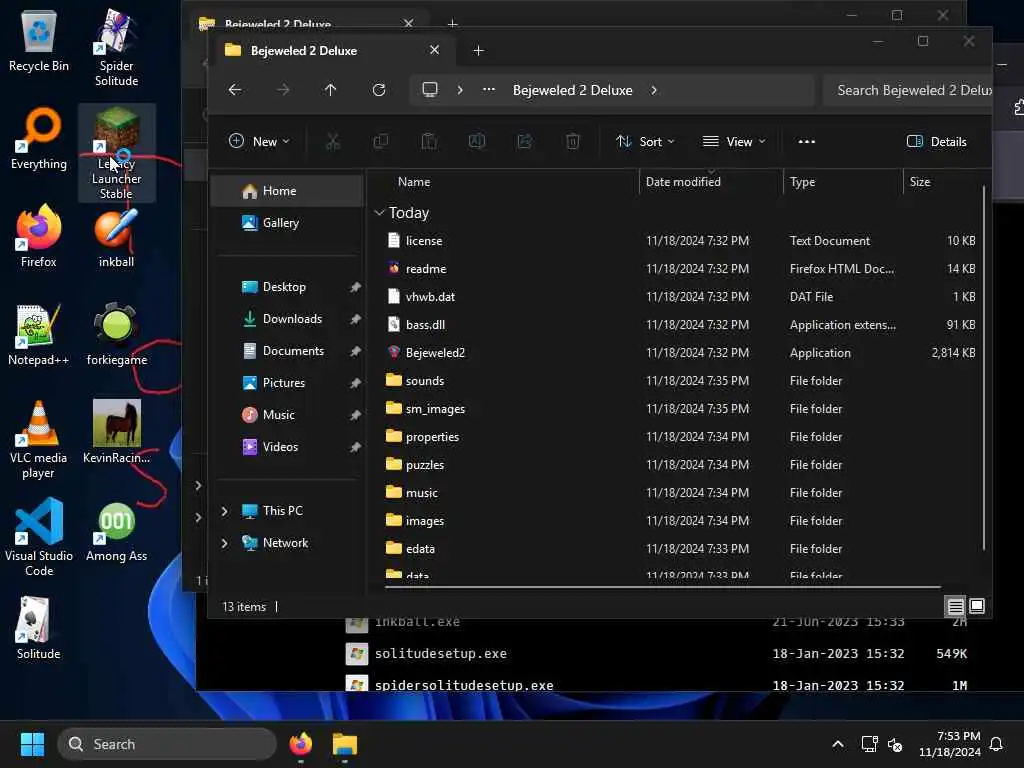Image resolution: width=1024 pixels, height=768 pixels.
Task: Select the Bejeweled2 application file
Action: tap(679, 353)
